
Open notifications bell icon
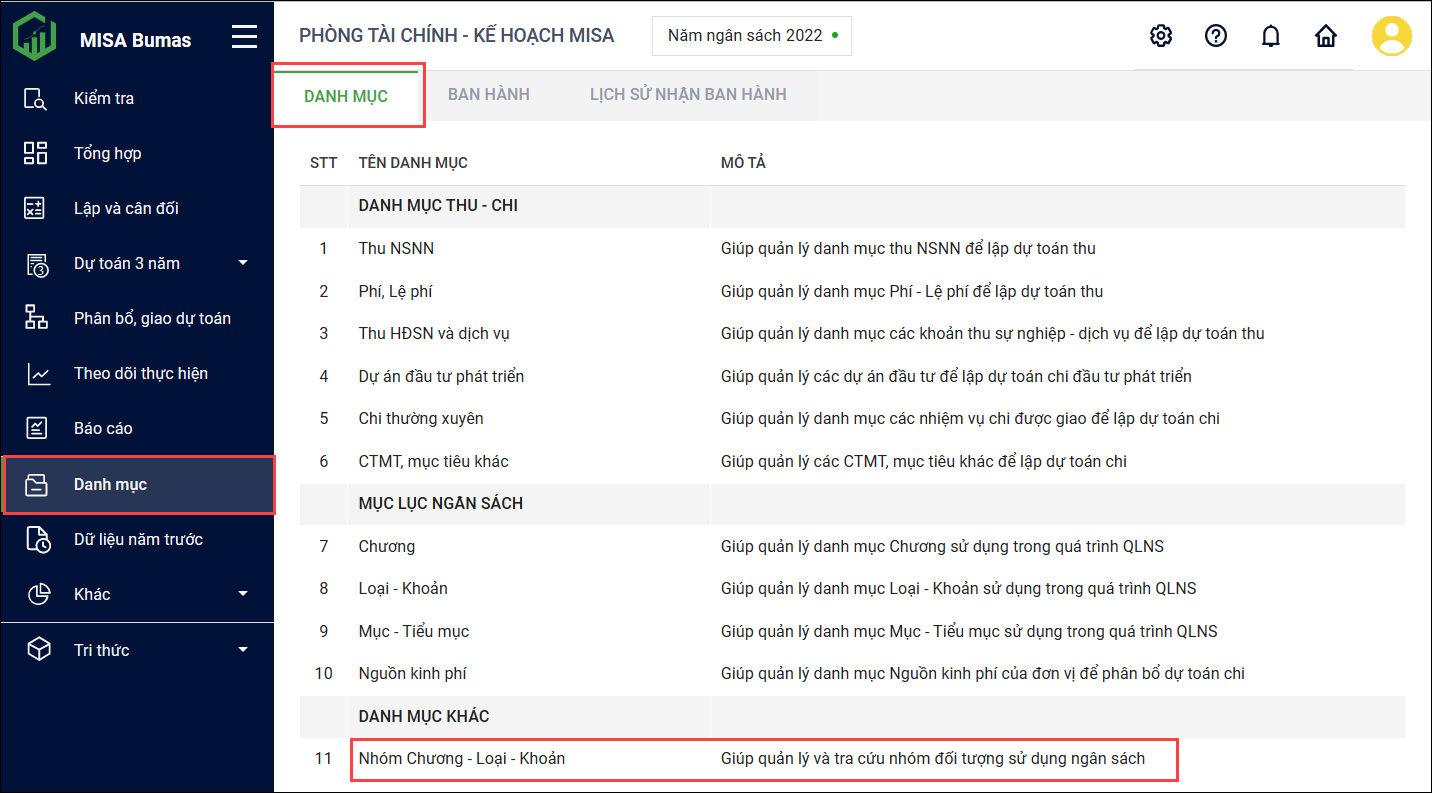(1270, 37)
